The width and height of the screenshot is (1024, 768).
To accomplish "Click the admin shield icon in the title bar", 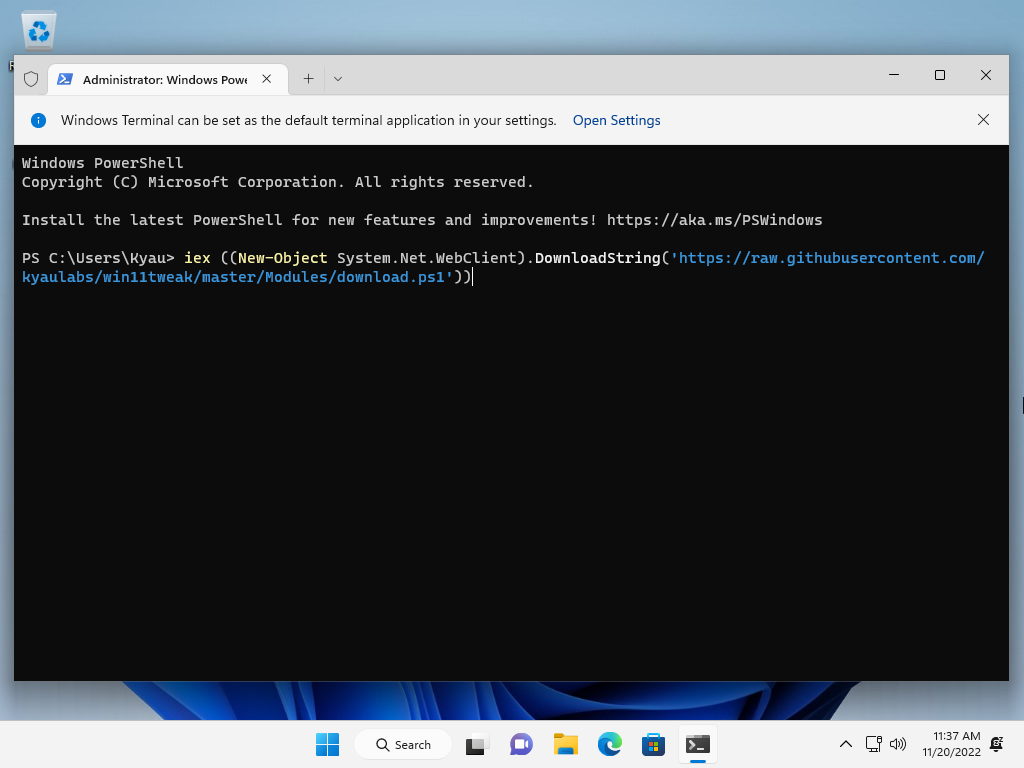I will (31, 79).
